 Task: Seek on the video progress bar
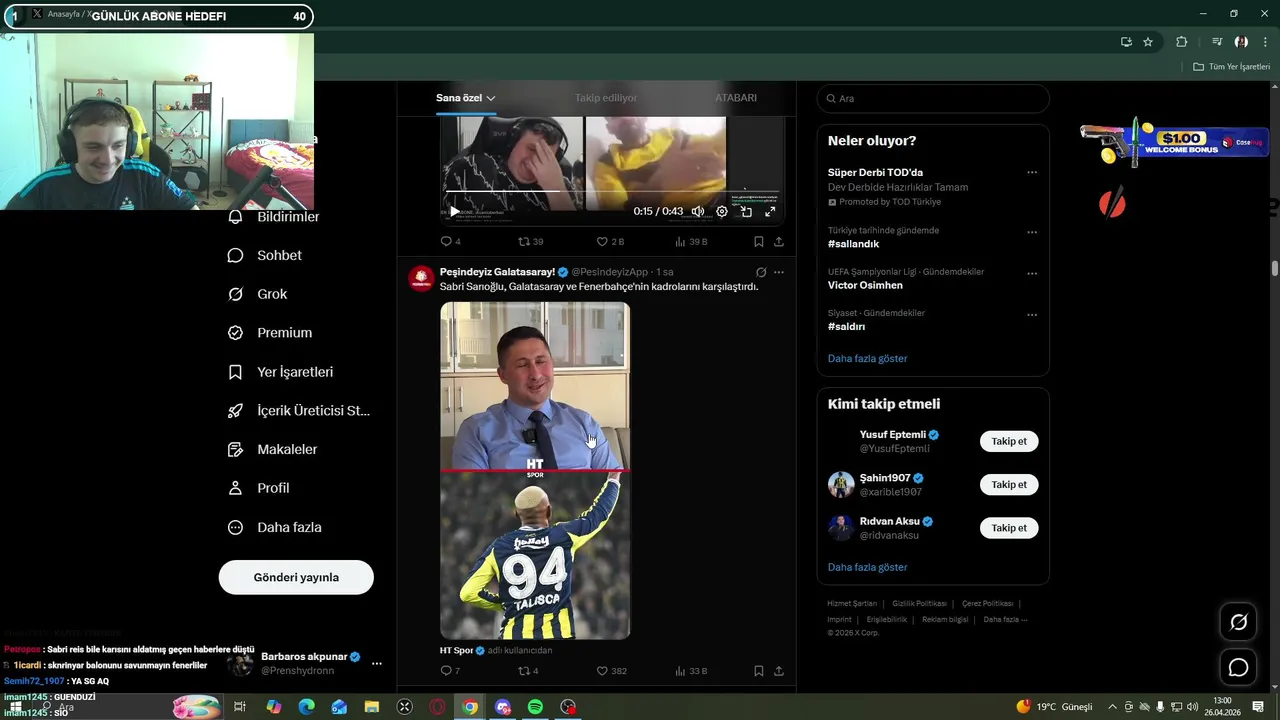coord(612,191)
